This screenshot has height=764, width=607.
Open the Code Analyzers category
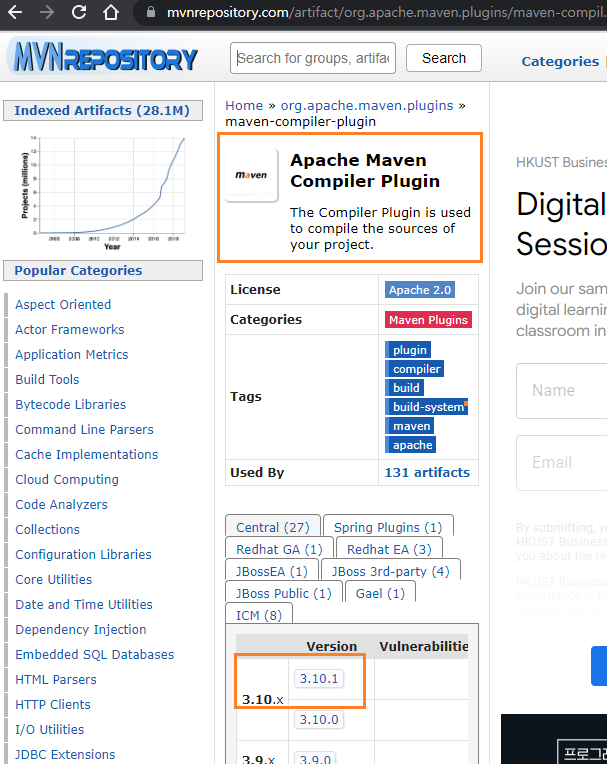61,504
